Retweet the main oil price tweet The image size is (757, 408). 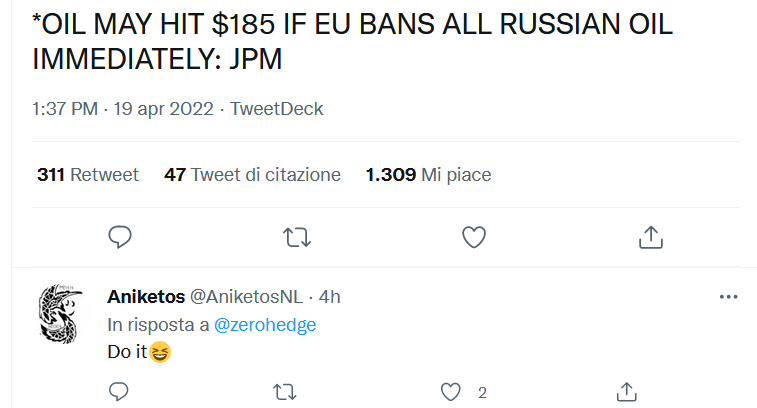(297, 237)
